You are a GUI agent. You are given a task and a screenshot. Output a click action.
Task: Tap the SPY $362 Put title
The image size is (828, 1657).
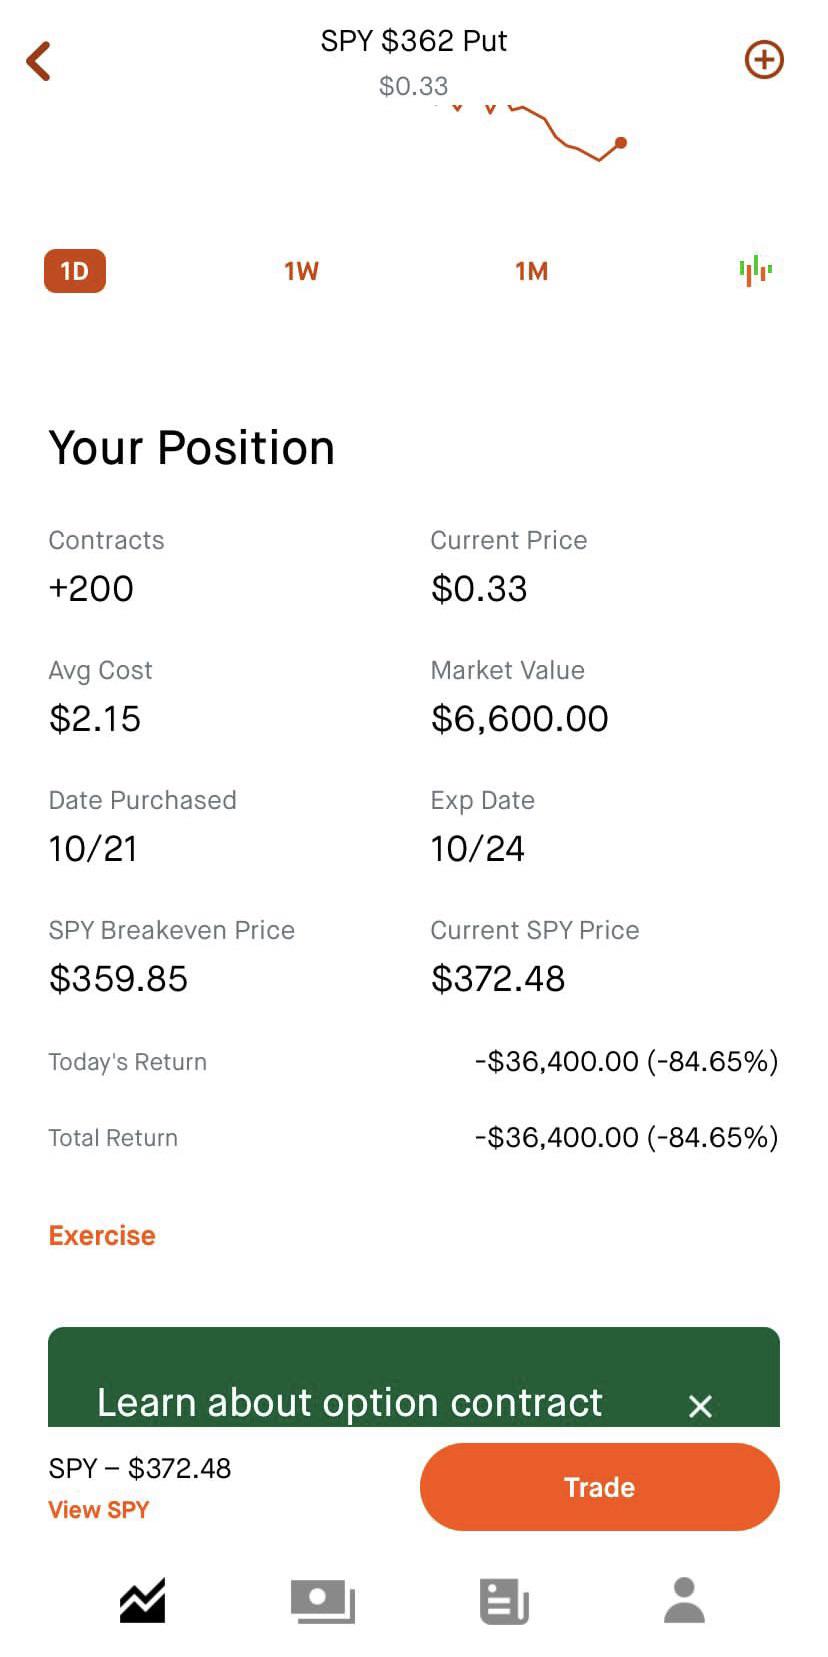coord(413,41)
